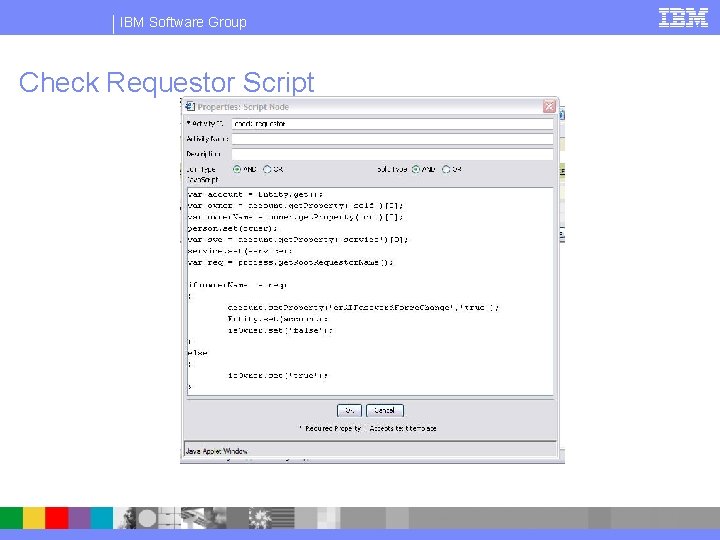Click the Properties dialog title icon
The image size is (720, 540).
coord(190,107)
